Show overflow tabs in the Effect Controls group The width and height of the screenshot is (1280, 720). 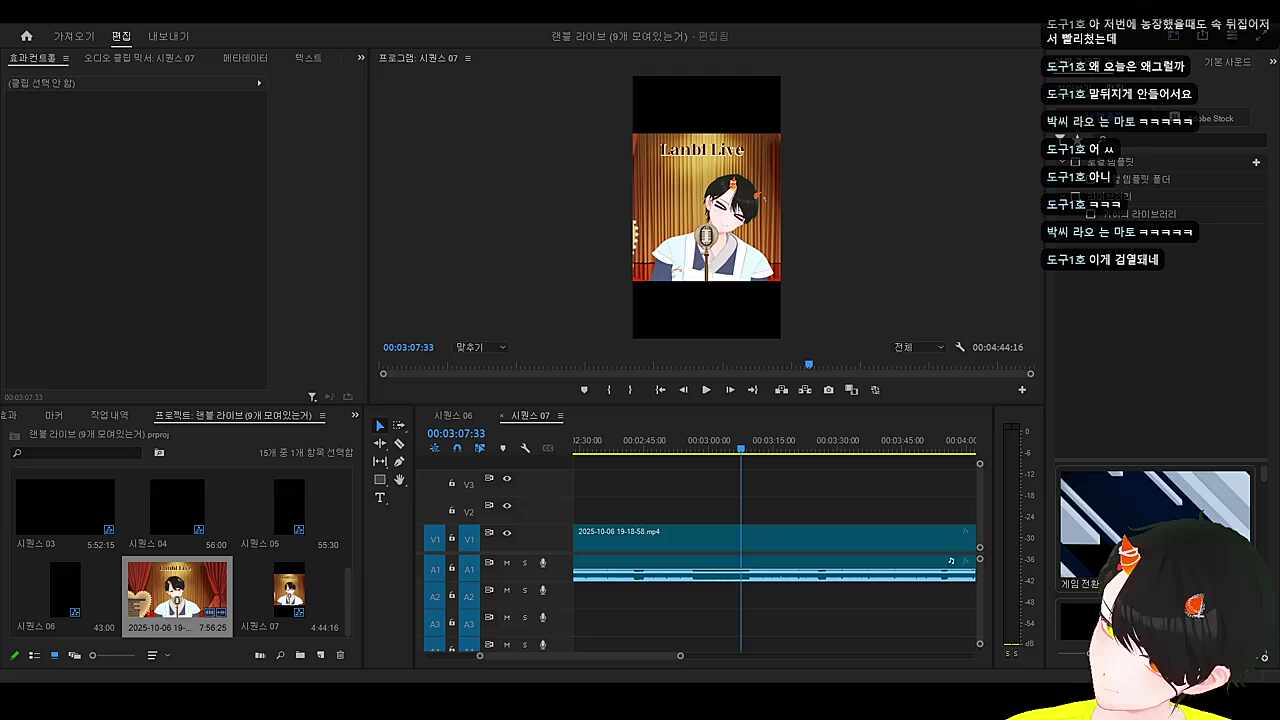361,58
